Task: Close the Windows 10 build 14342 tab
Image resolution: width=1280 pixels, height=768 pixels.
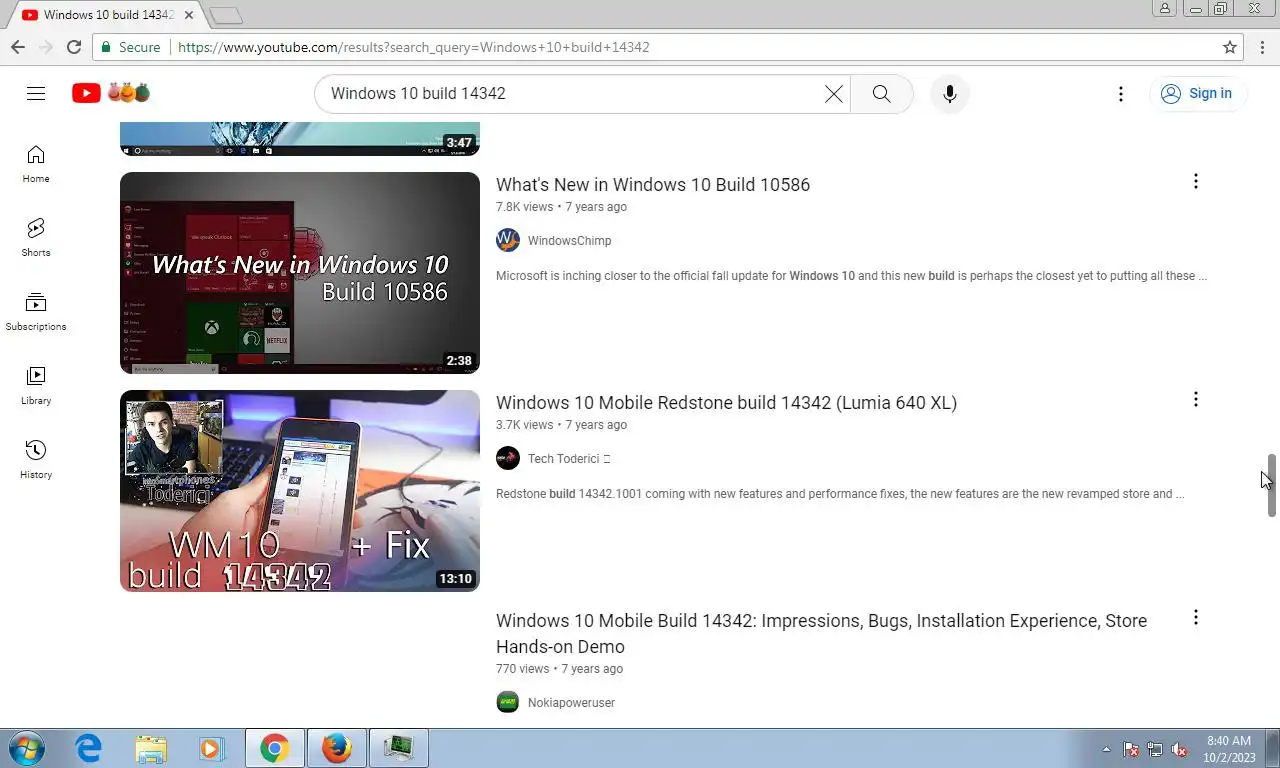Action: [x=189, y=15]
